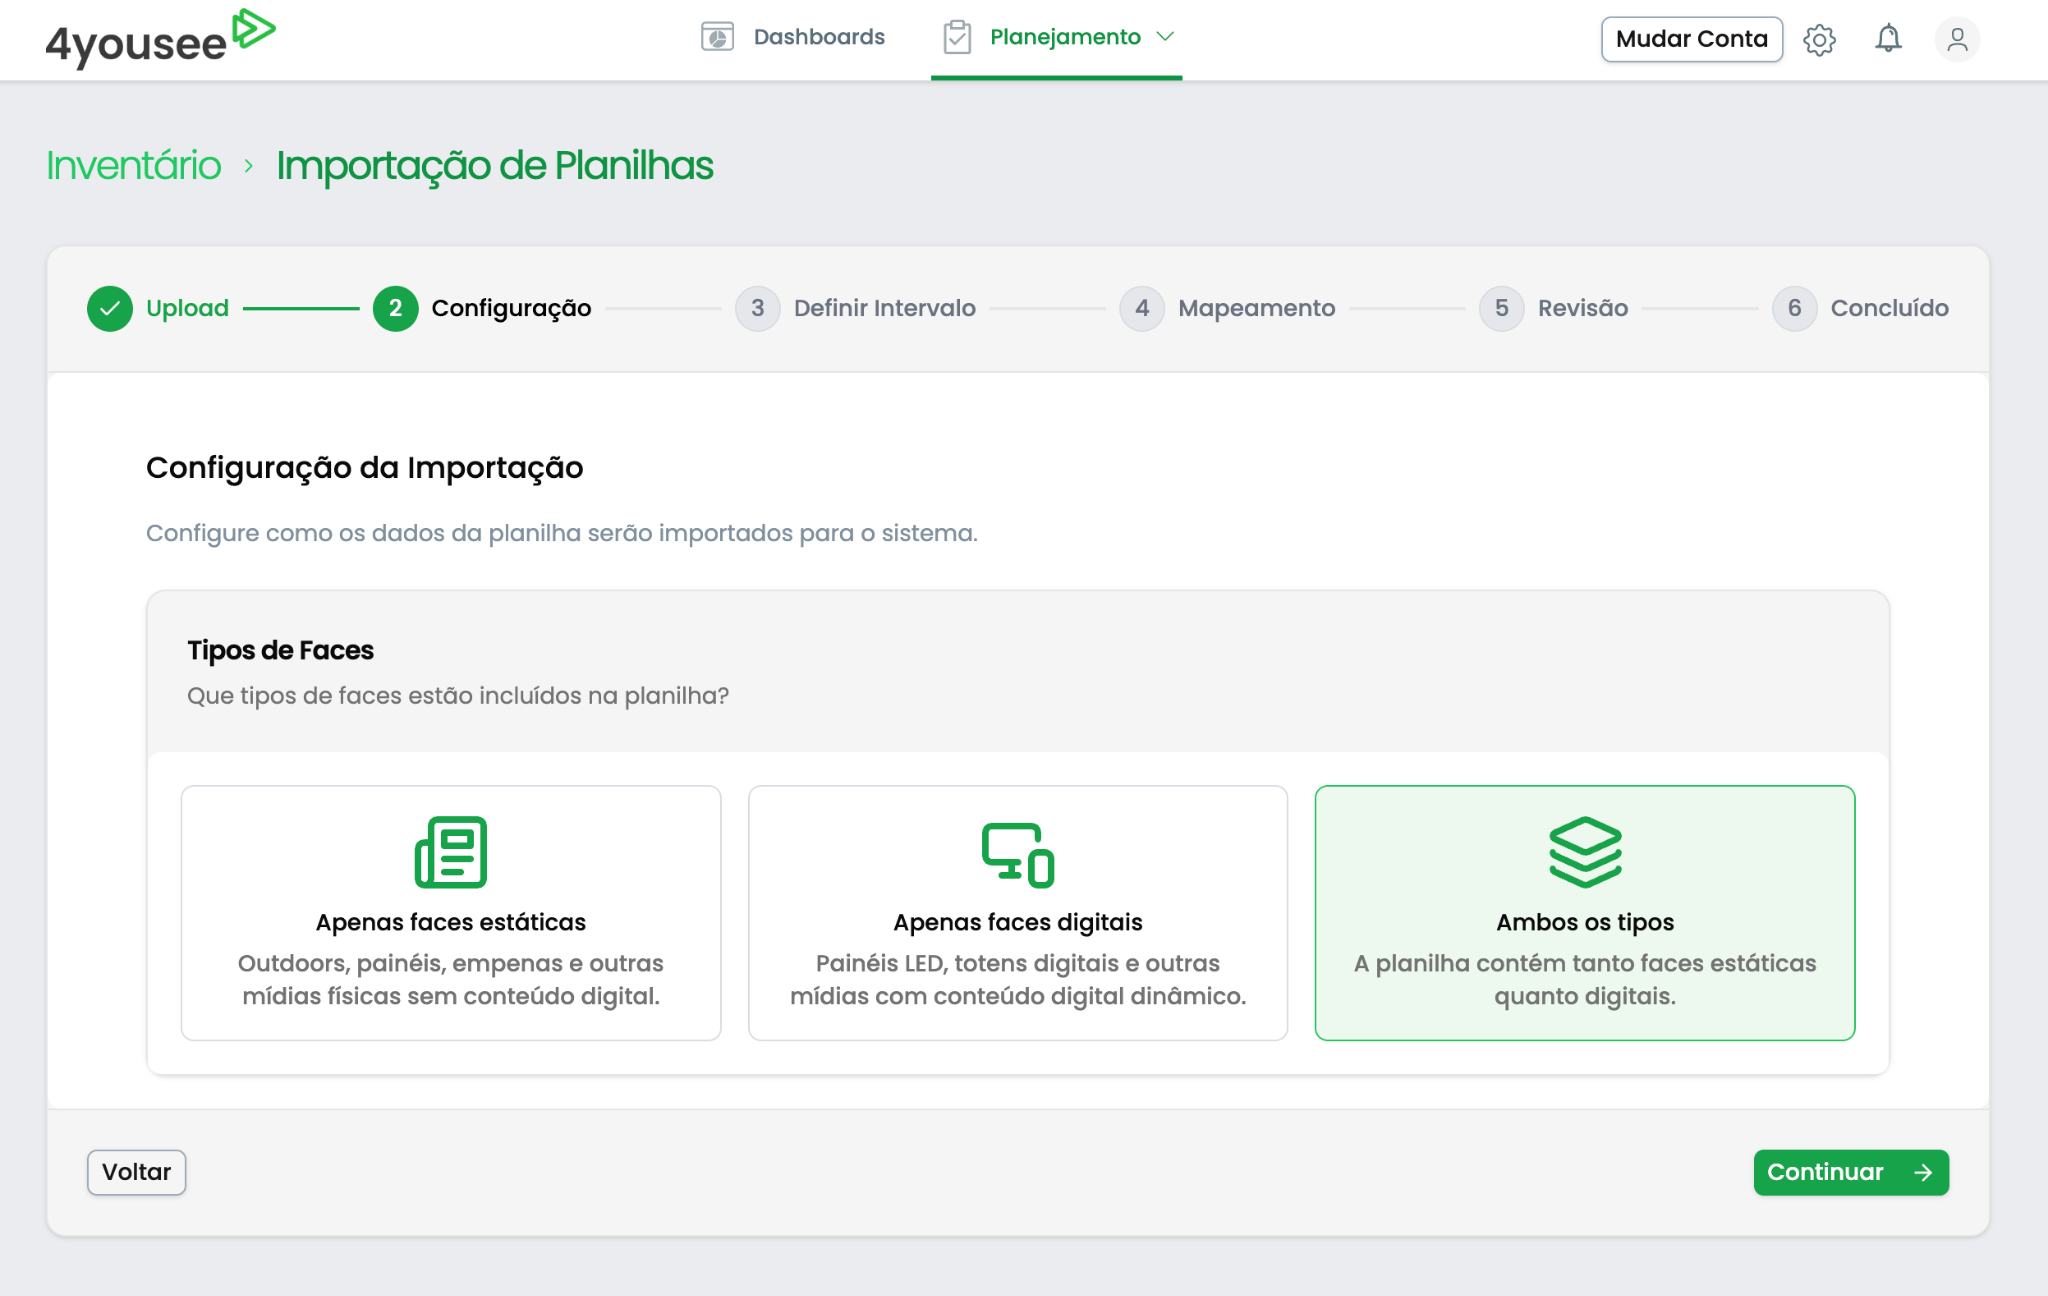Click the green Upload checkmark circle
The width and height of the screenshot is (2048, 1296).
point(110,308)
